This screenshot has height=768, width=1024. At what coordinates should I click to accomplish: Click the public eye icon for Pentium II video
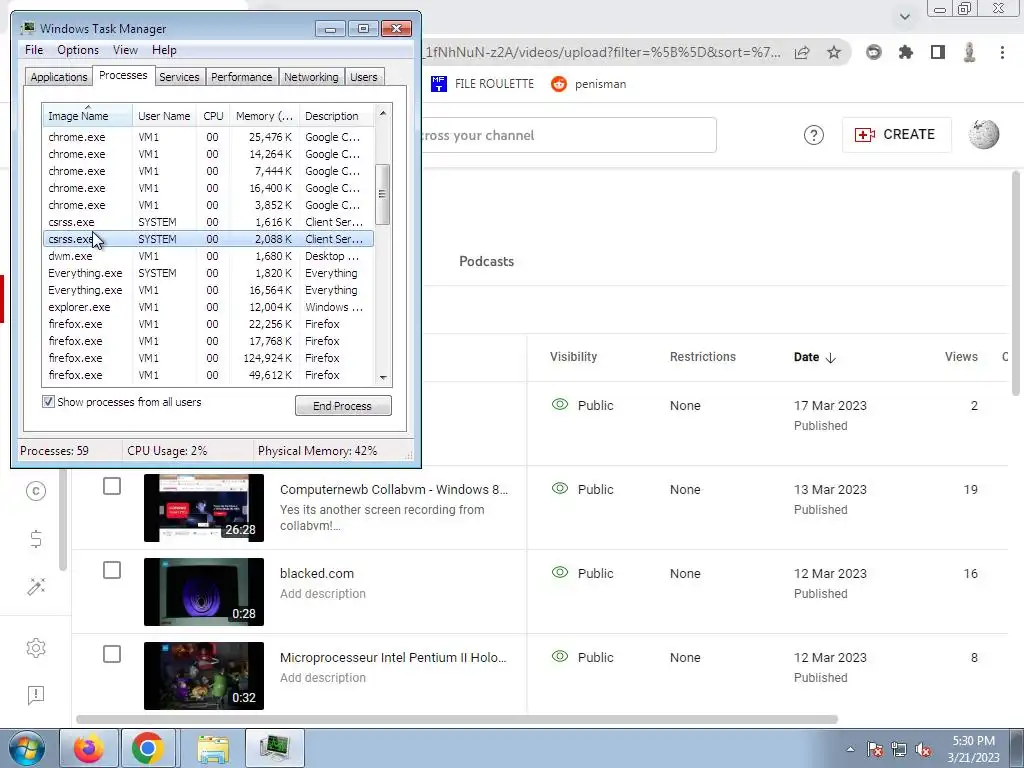pos(560,656)
